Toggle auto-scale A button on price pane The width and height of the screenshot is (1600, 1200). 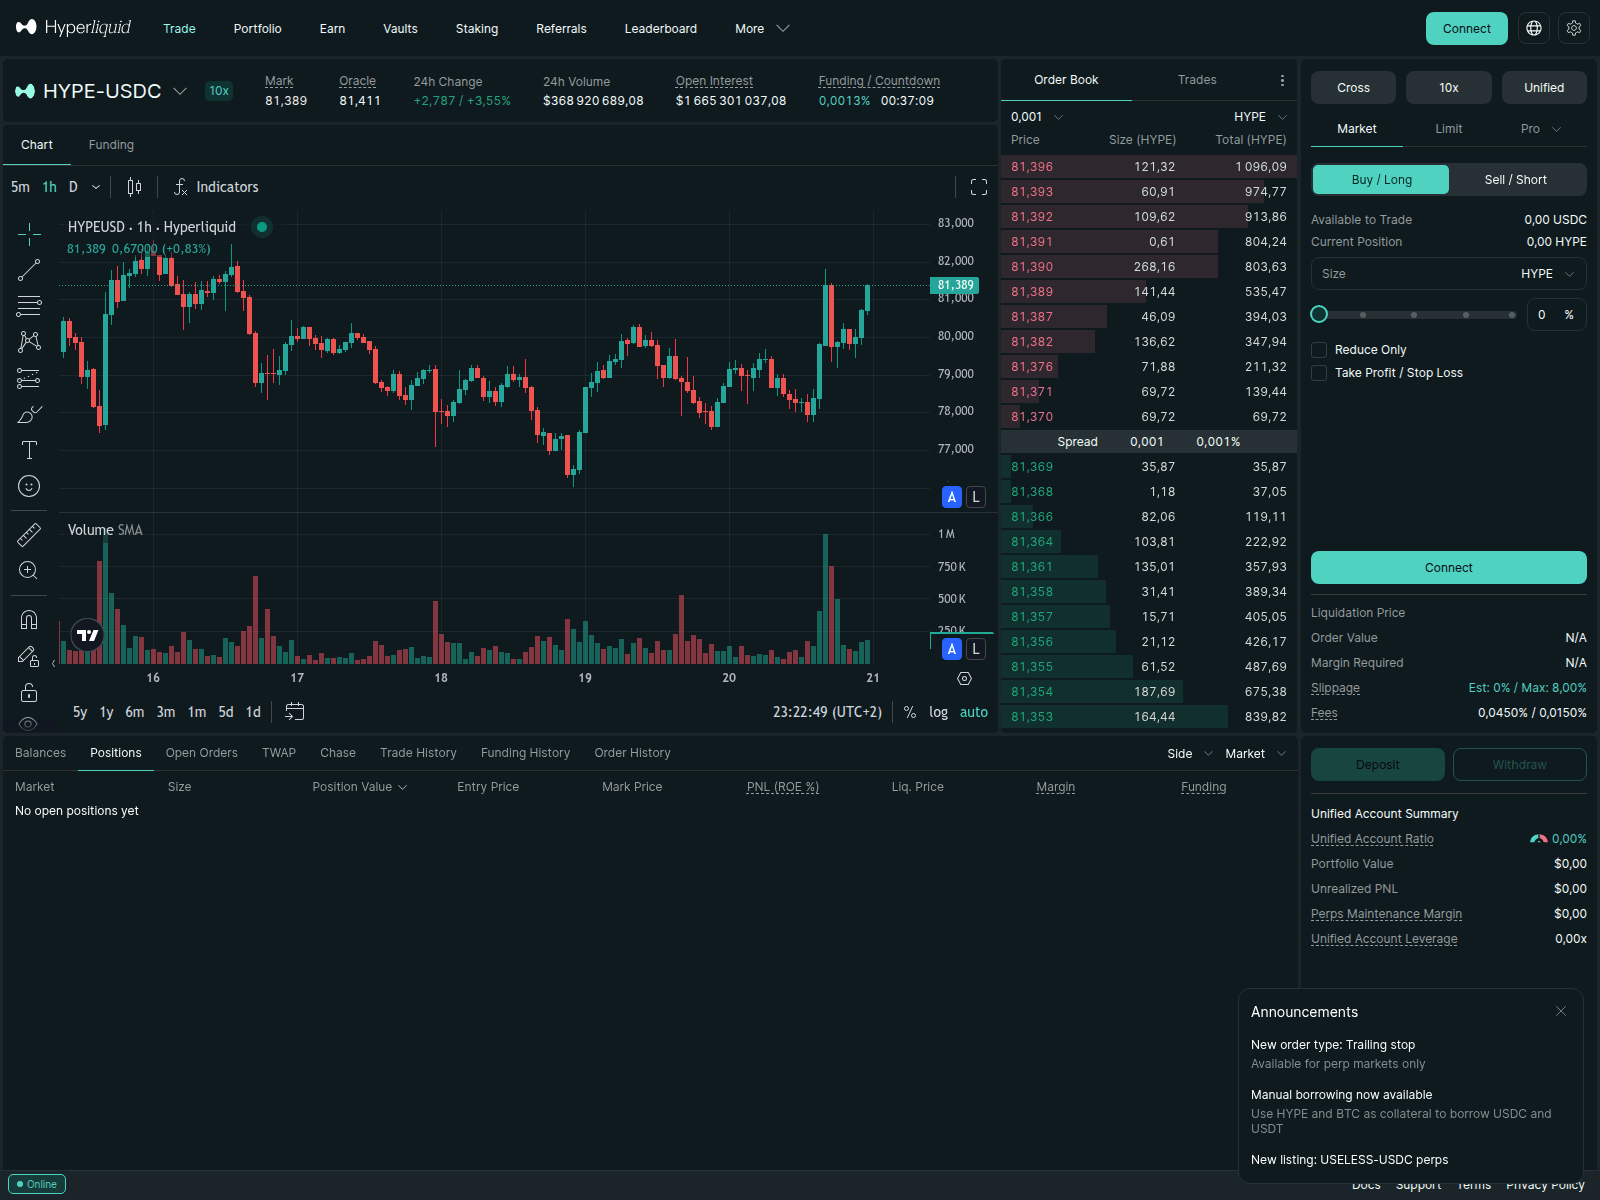pos(952,497)
